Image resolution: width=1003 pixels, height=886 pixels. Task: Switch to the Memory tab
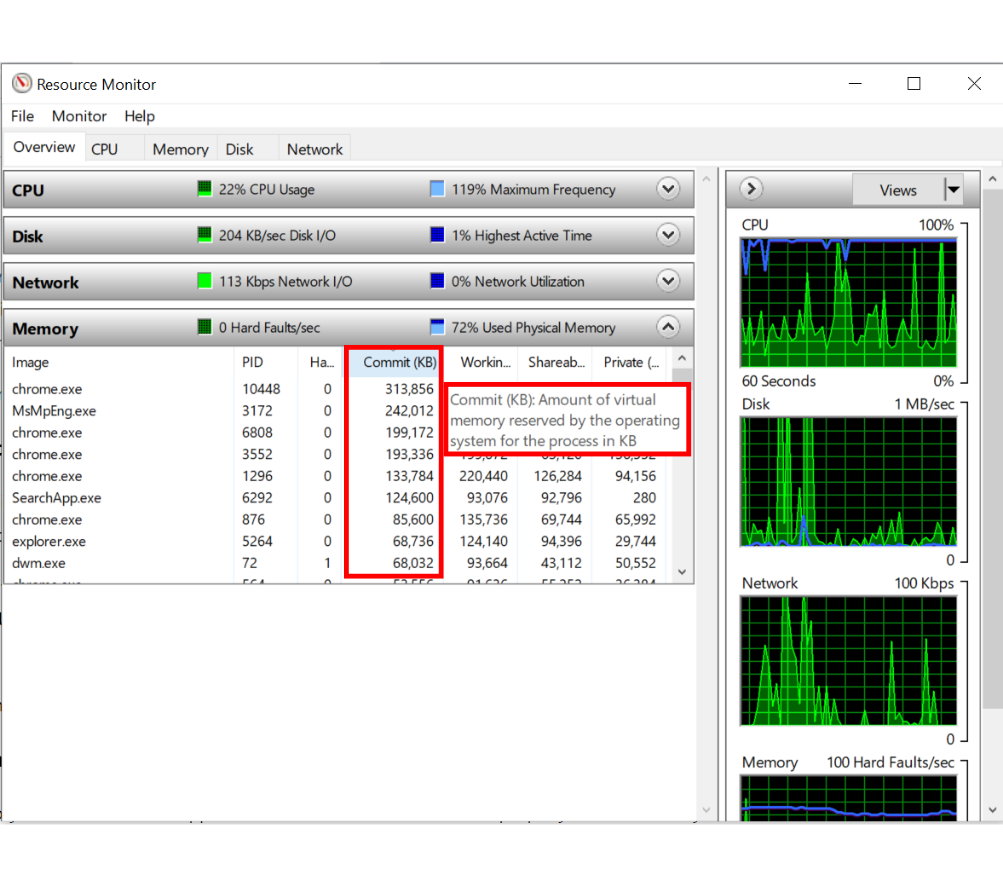click(180, 149)
